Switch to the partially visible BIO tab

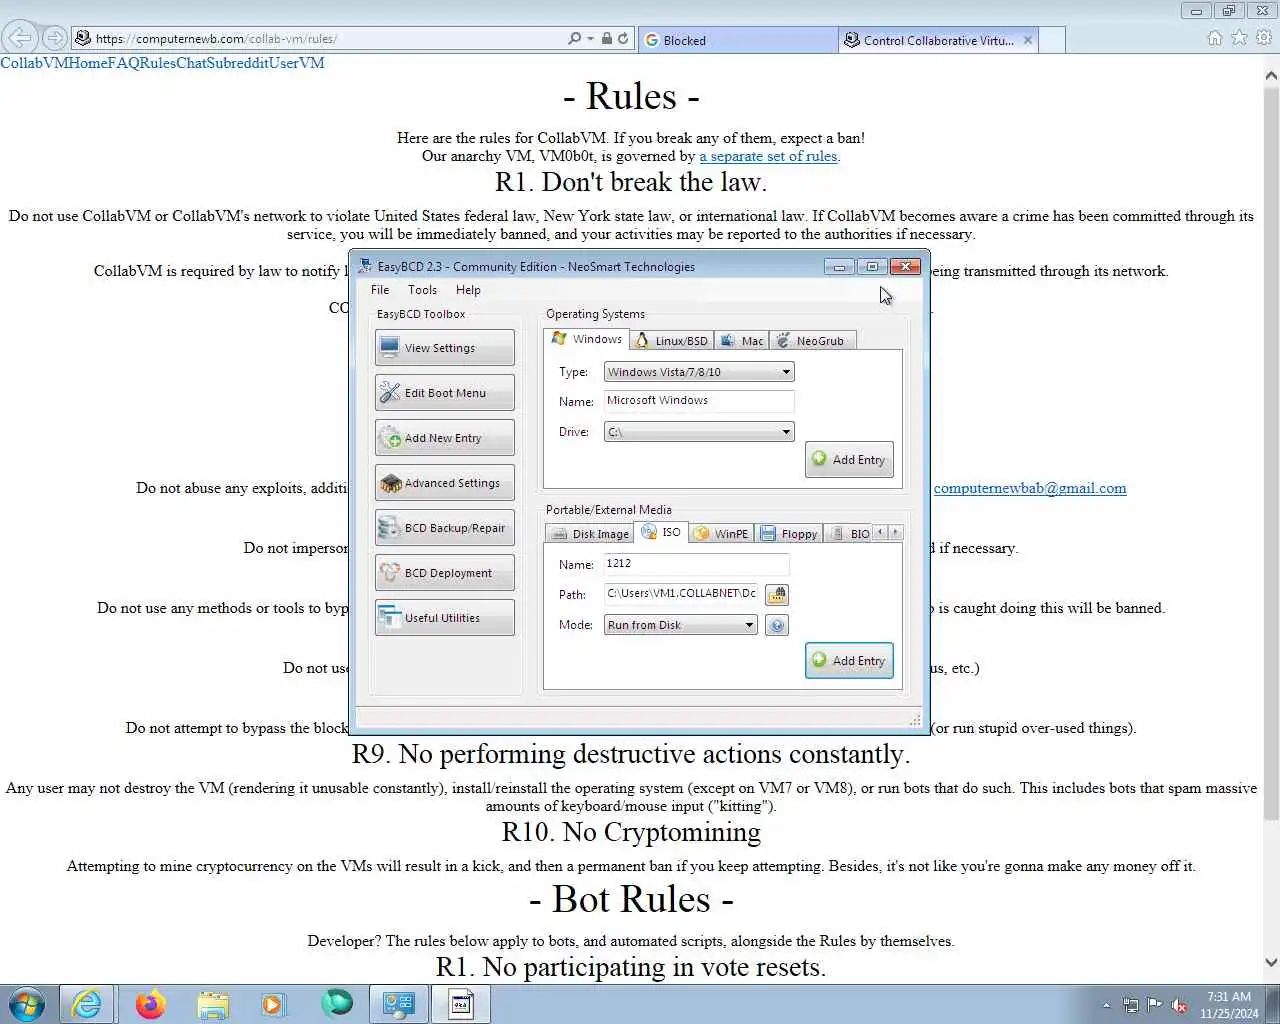click(849, 534)
